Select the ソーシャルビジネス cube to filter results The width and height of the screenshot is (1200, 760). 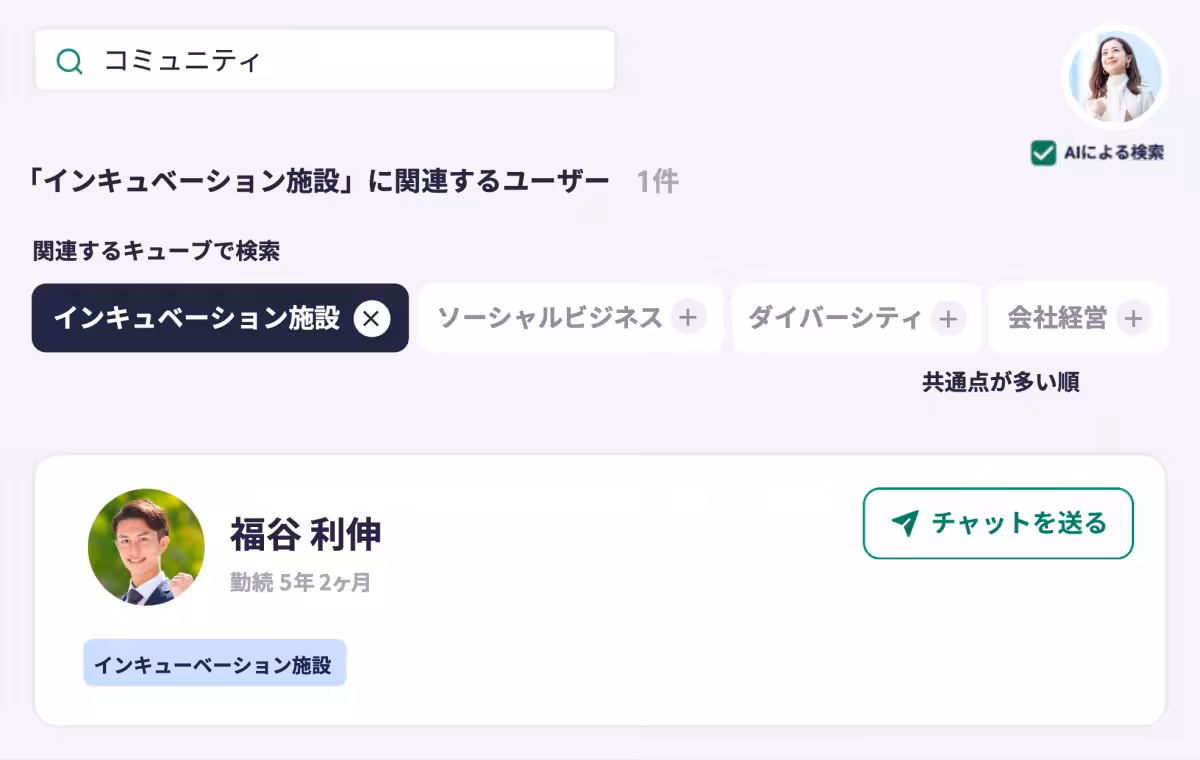point(555,318)
